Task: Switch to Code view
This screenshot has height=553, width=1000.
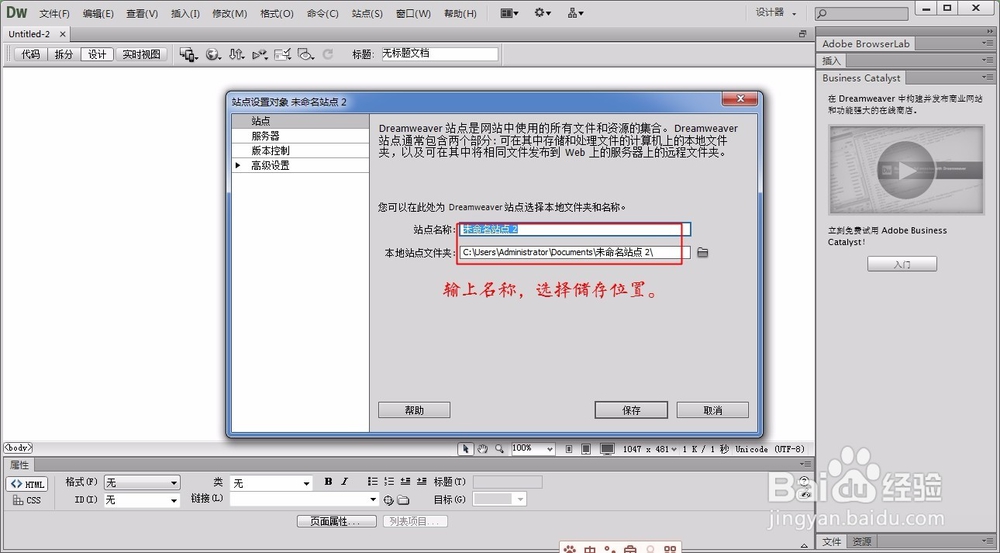Action: click(31, 55)
